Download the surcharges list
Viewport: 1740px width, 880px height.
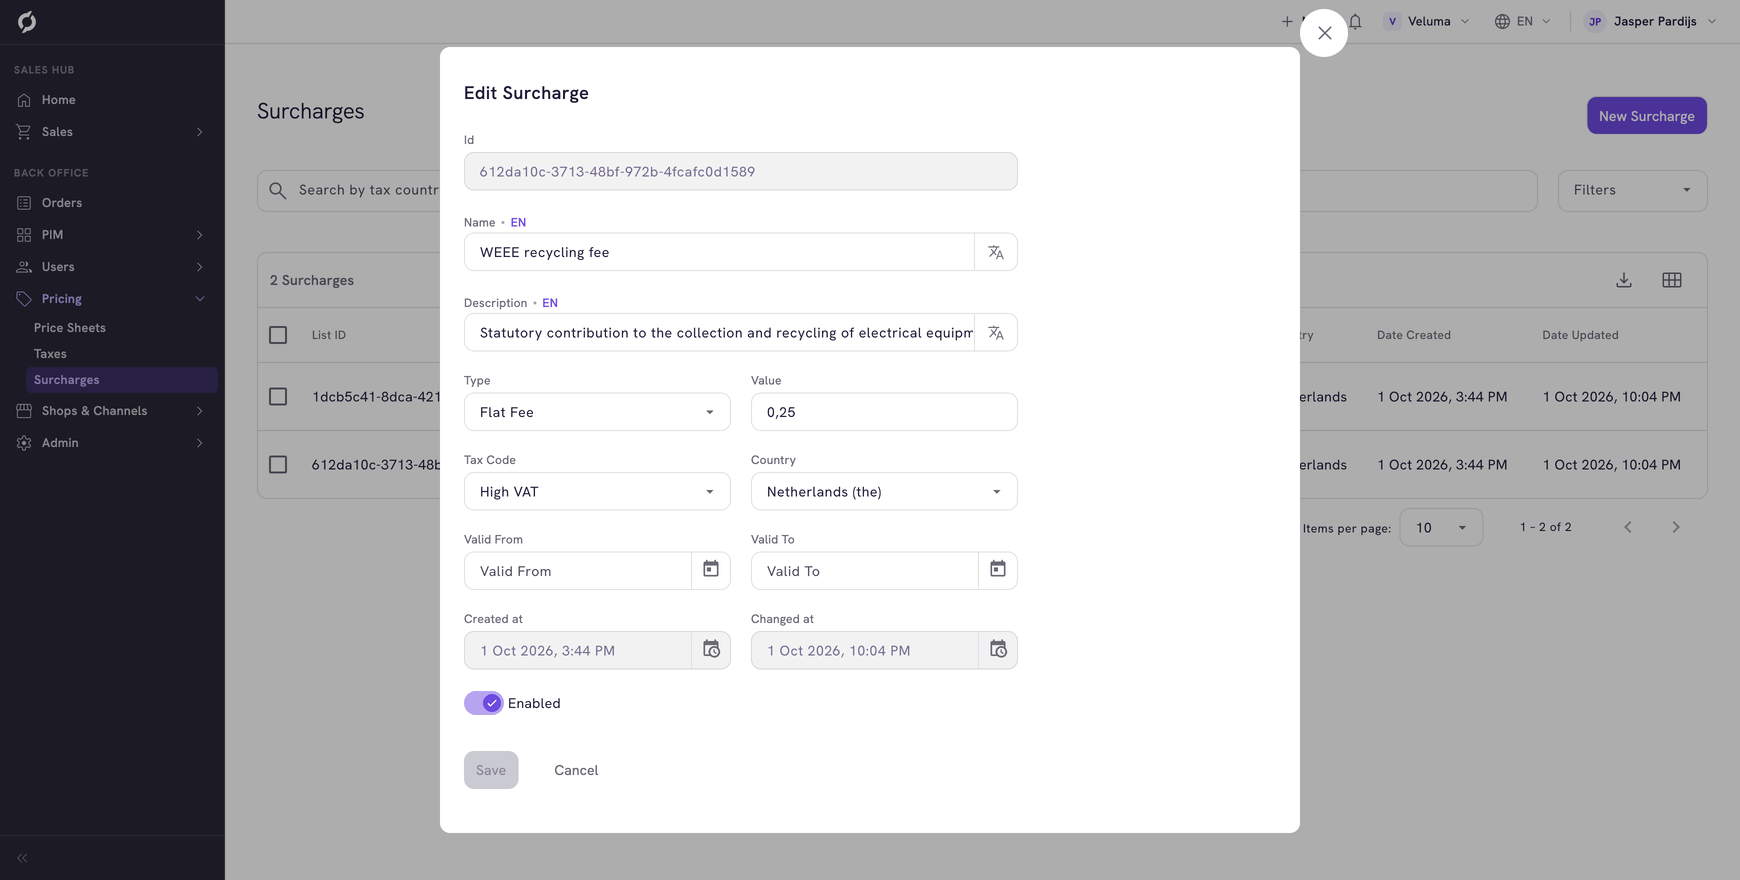pyautogui.click(x=1624, y=280)
